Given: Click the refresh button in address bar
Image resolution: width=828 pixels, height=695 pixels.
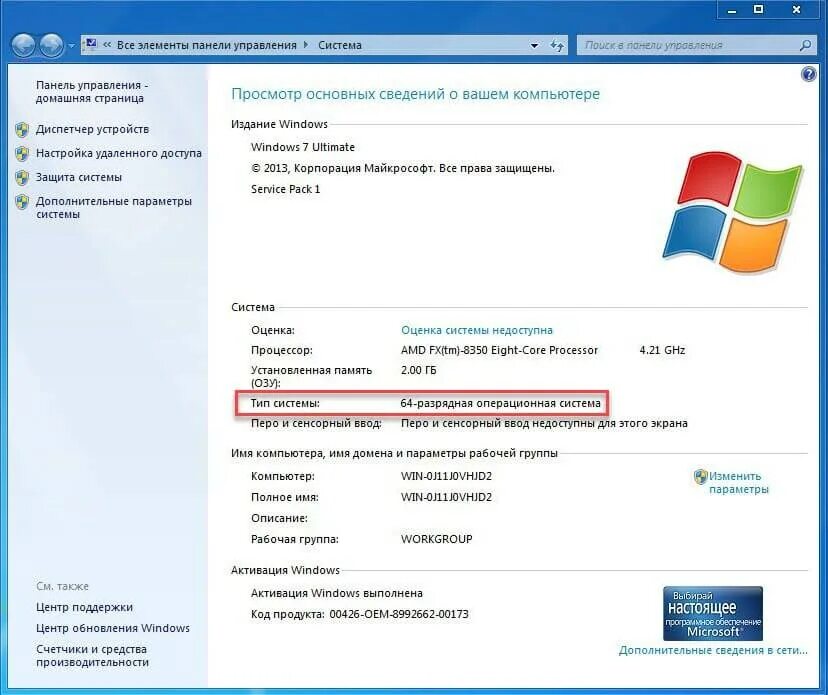Looking at the screenshot, I should (x=557, y=45).
